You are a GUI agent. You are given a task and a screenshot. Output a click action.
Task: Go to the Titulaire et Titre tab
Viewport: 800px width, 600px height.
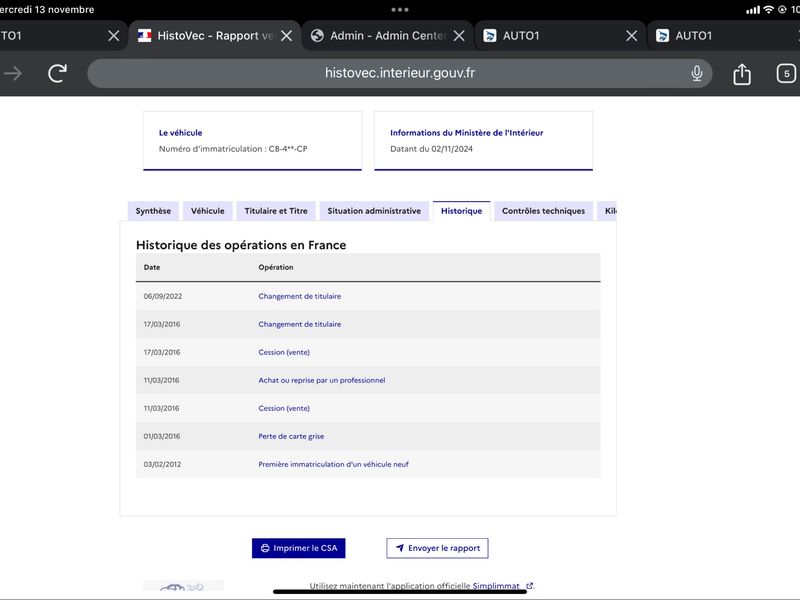[276, 211]
